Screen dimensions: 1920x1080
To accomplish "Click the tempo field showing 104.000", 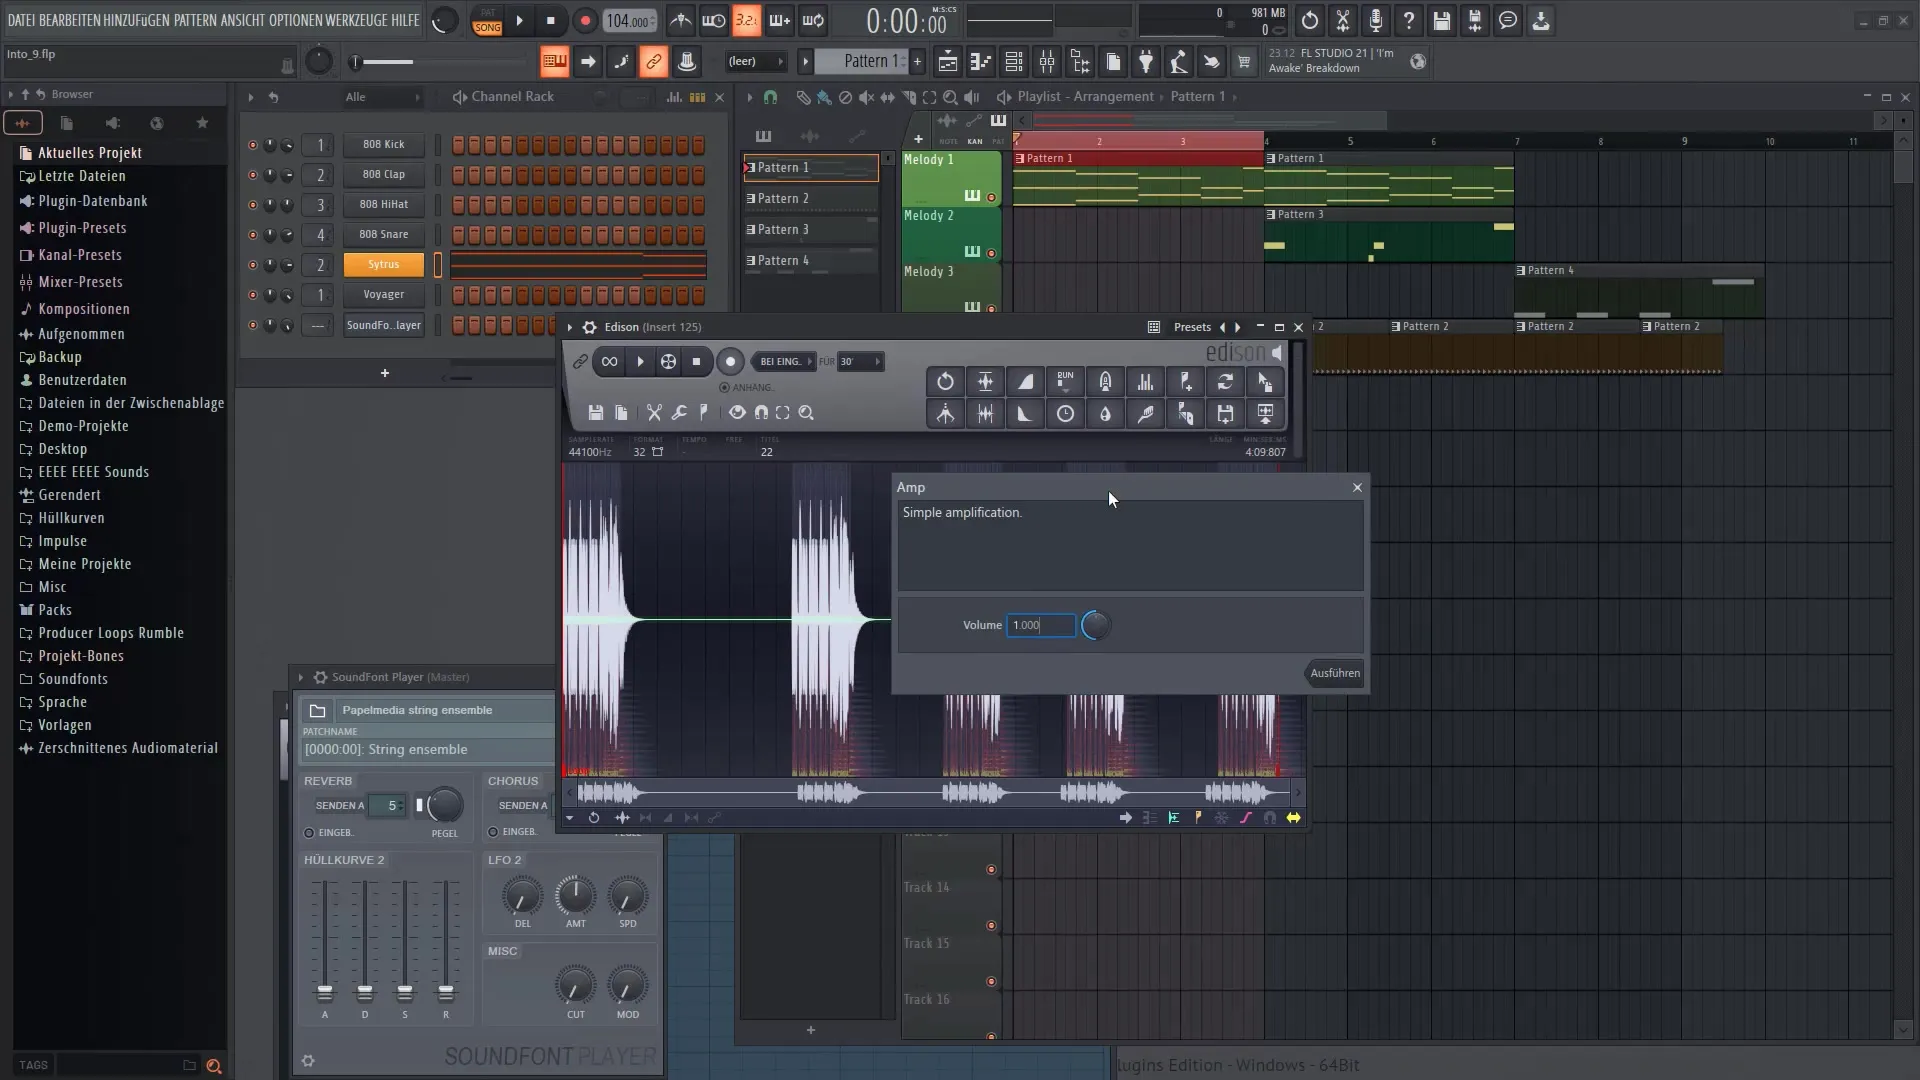I will (x=630, y=20).
